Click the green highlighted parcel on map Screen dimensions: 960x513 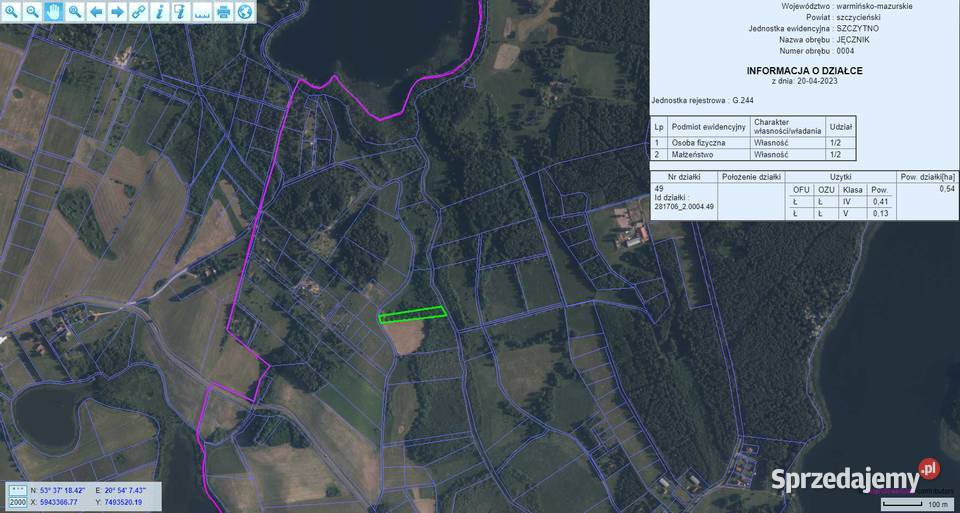(x=412, y=314)
